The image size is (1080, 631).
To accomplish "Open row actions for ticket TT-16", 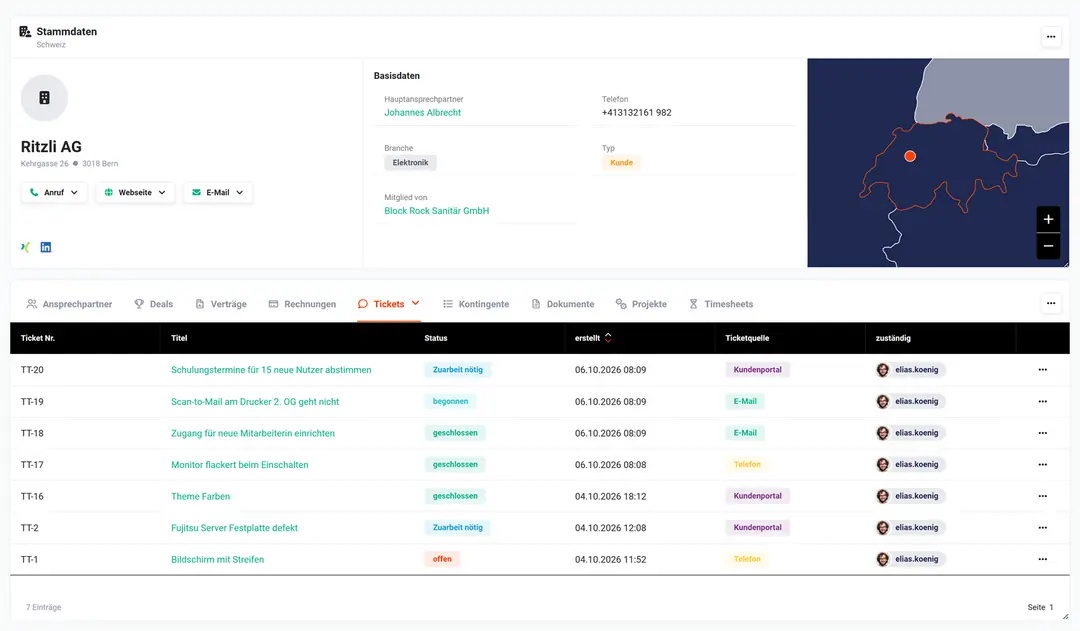I will 1043,496.
